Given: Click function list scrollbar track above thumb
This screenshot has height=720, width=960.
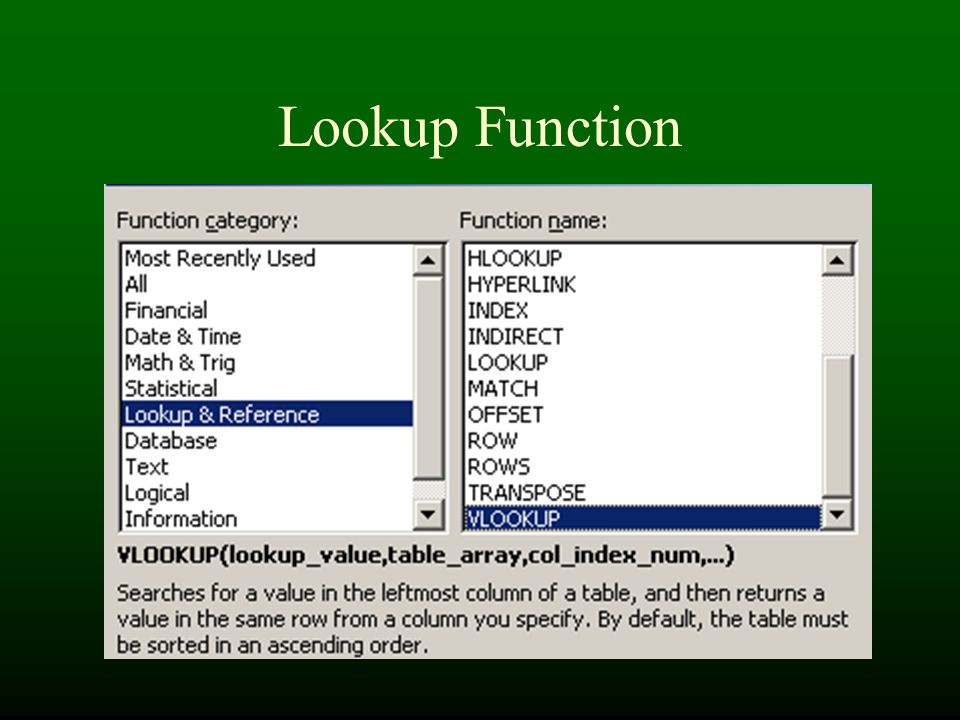Looking at the screenshot, I should click(x=836, y=315).
